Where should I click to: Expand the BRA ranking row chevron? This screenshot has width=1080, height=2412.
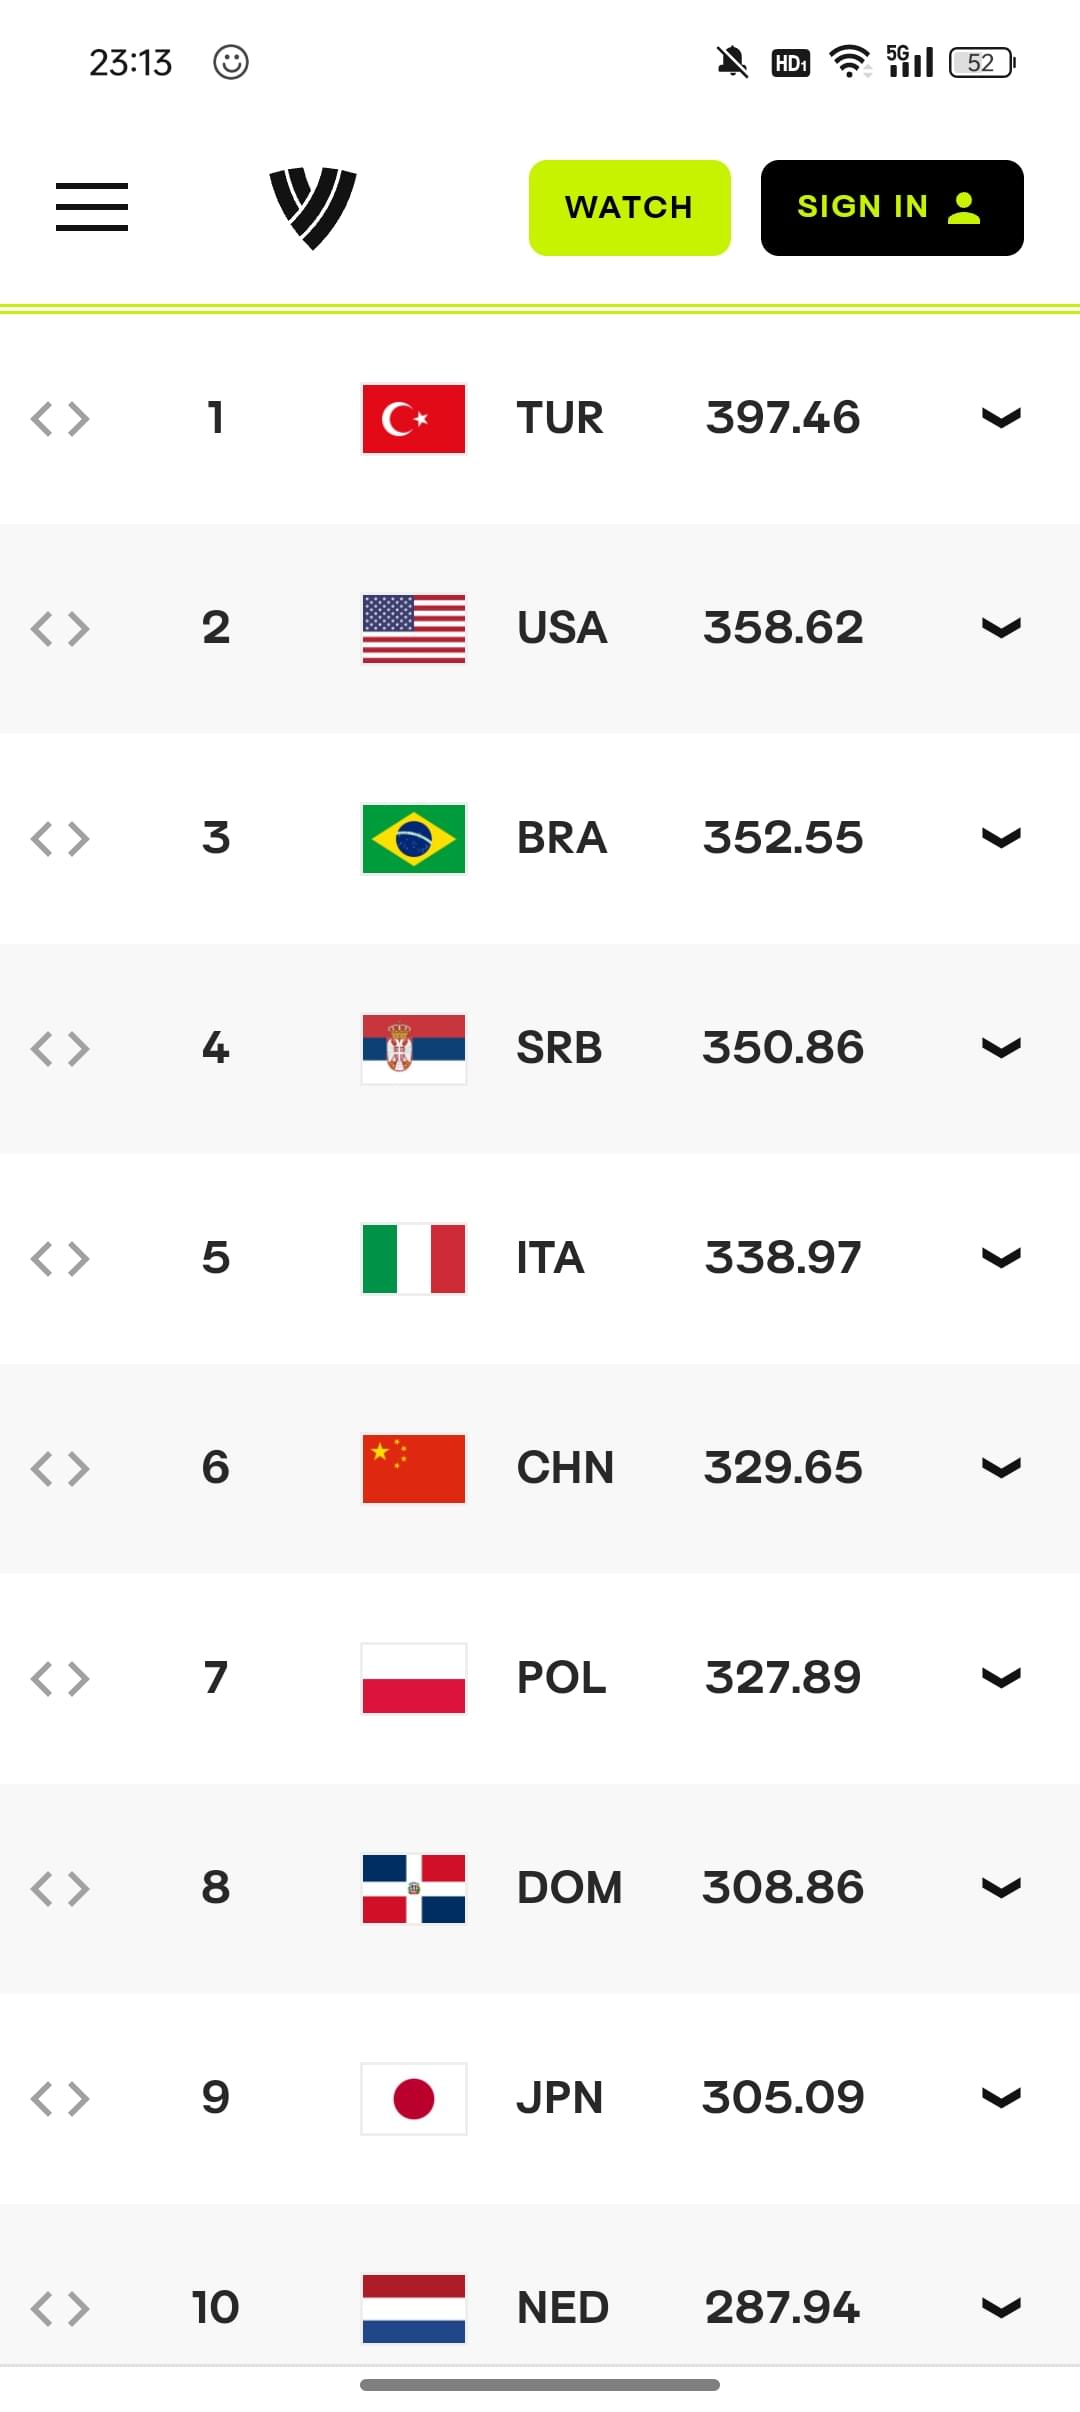(1001, 838)
